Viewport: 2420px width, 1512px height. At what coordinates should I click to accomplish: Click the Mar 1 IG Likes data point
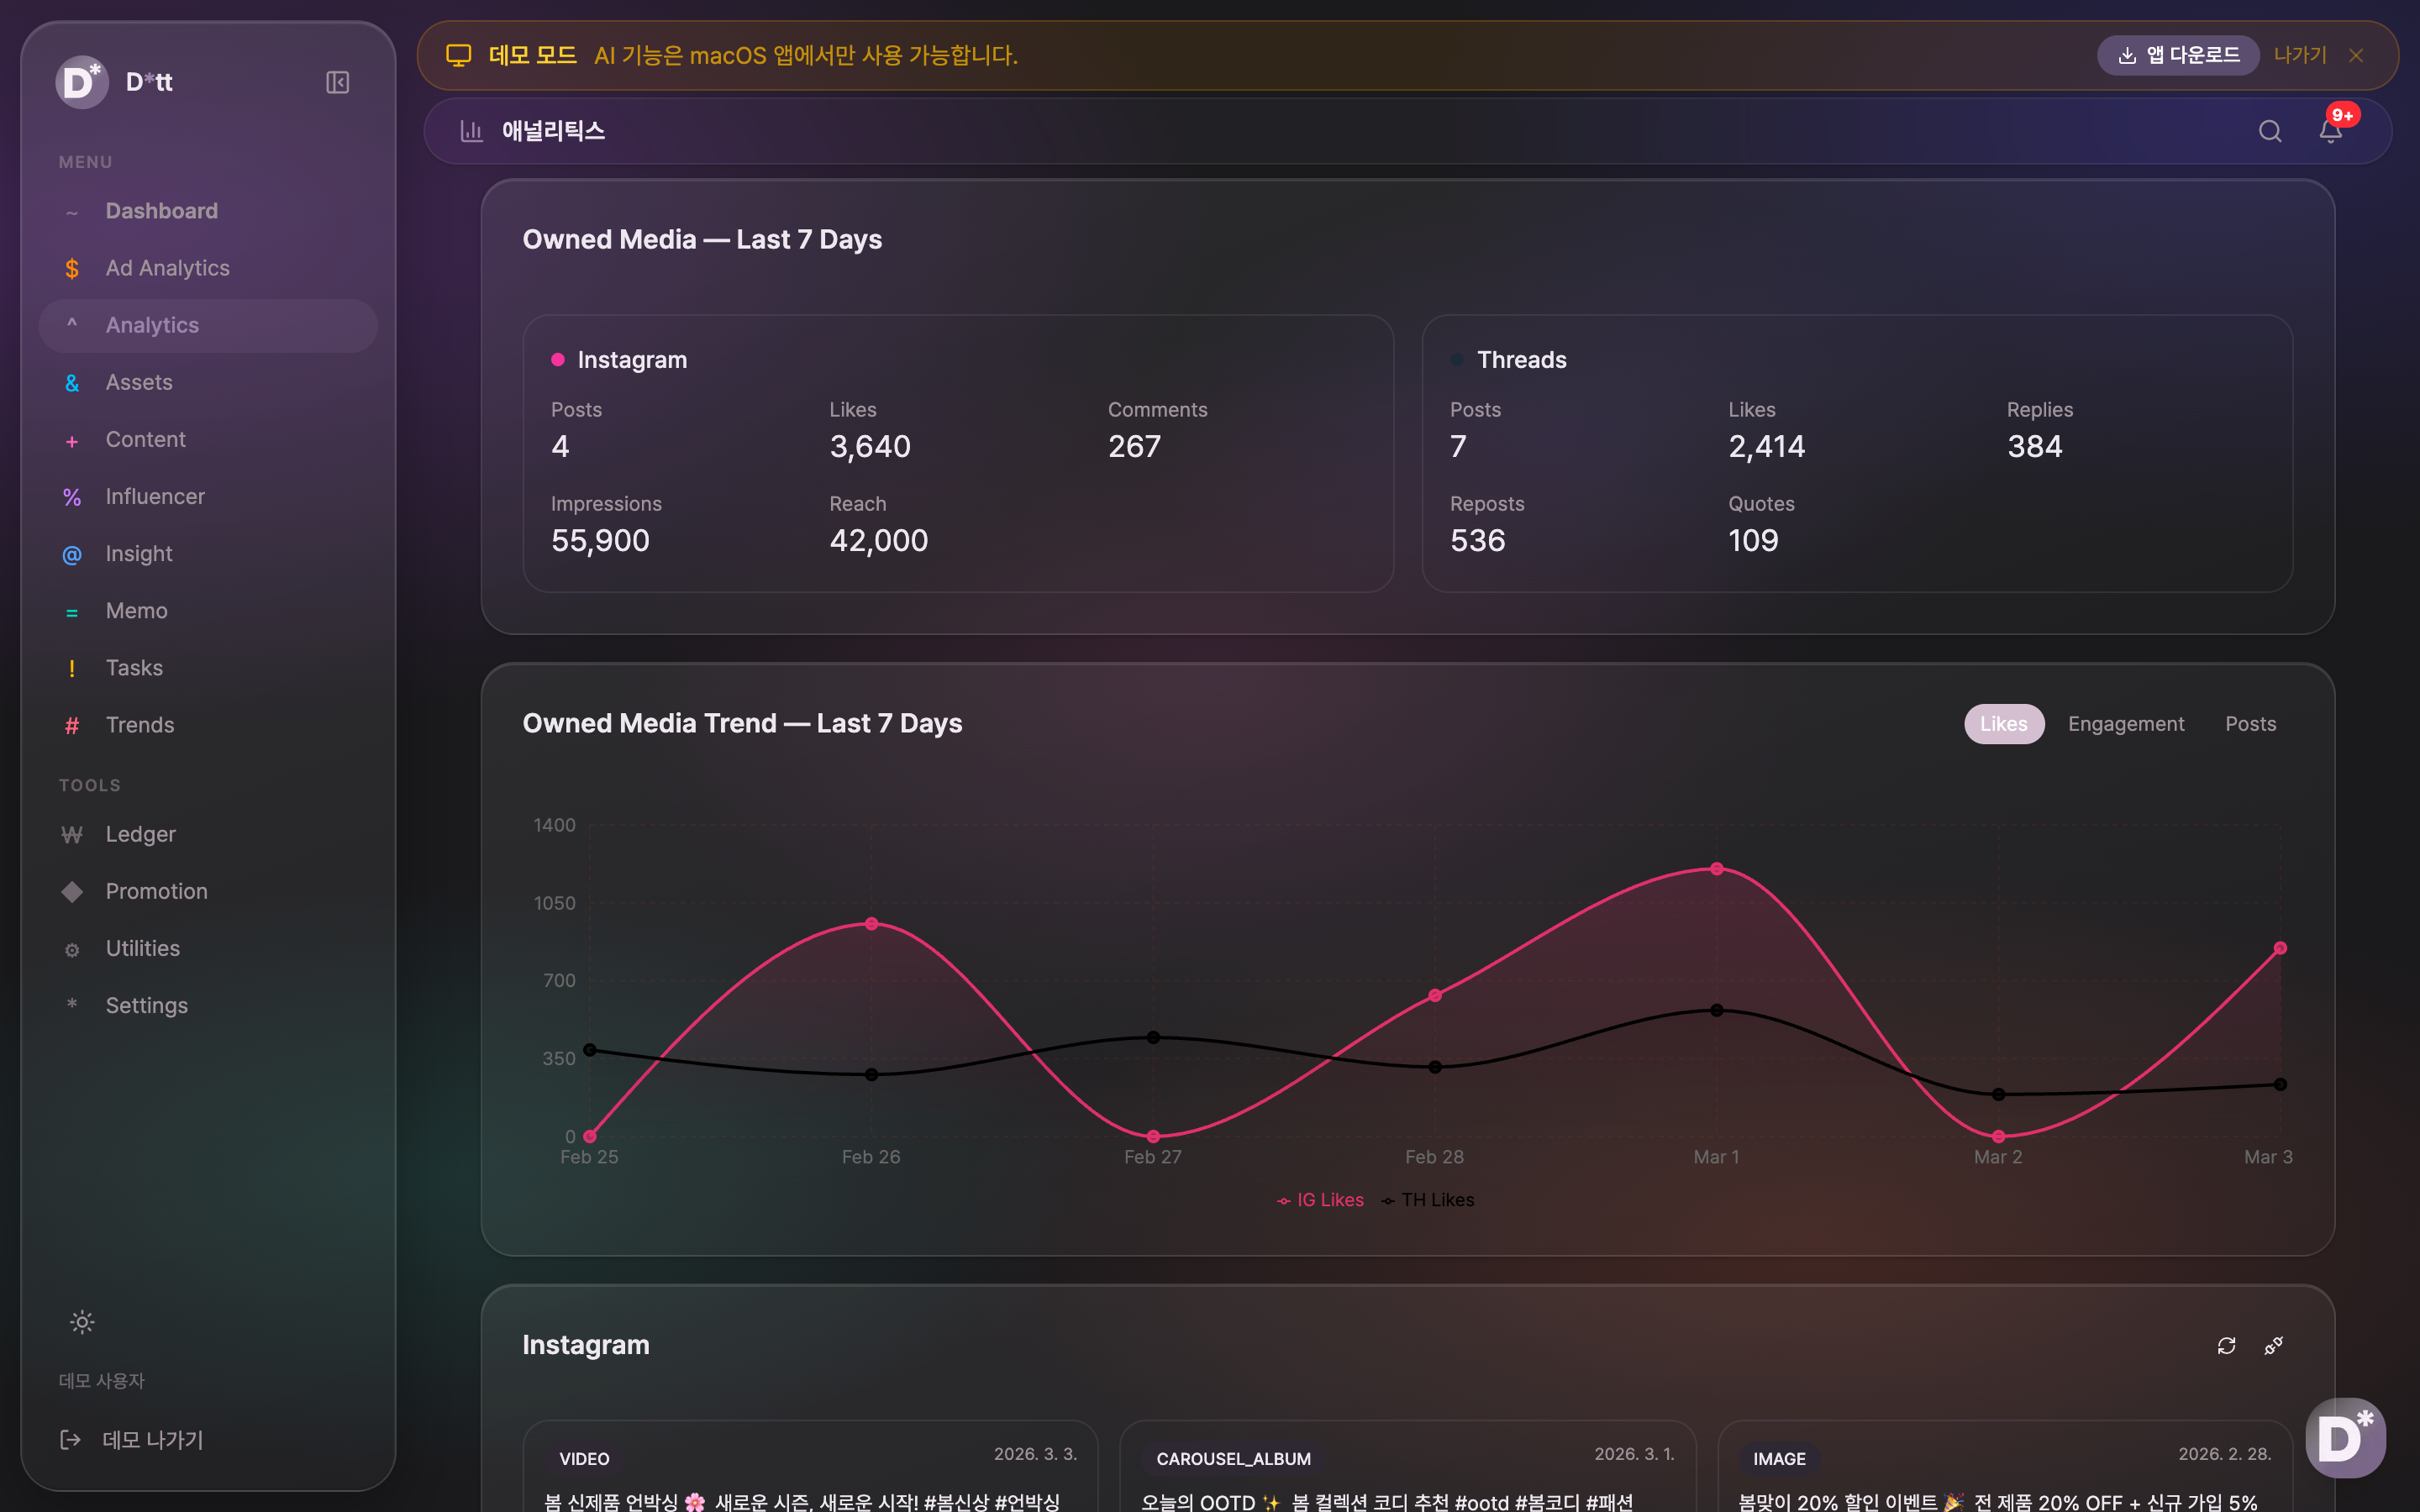pos(1716,869)
